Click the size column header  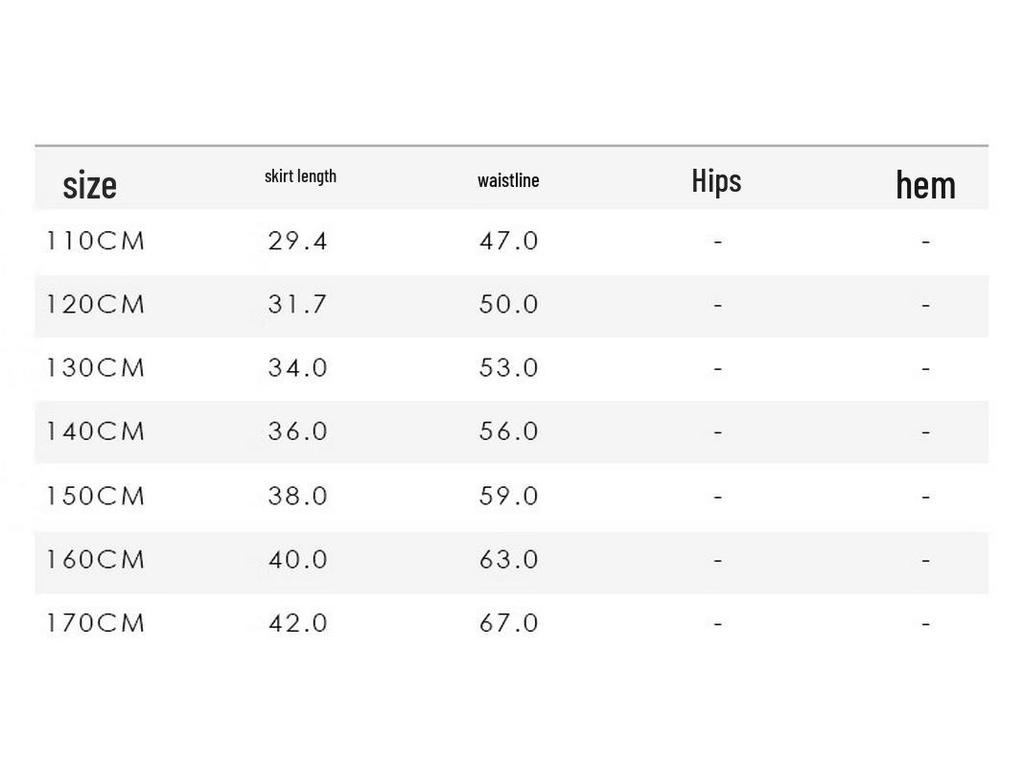pos(90,185)
